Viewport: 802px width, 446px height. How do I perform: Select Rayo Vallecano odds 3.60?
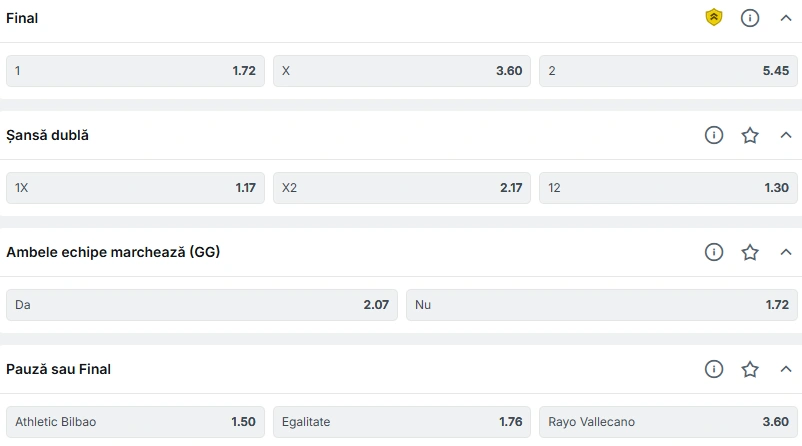668,422
